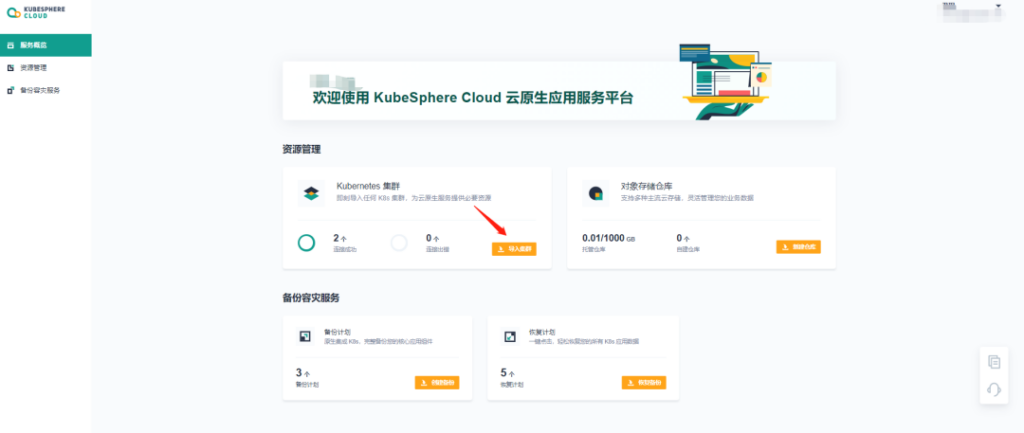Click the 资源管理 section heading
The width and height of the screenshot is (1024, 433).
[x=302, y=150]
